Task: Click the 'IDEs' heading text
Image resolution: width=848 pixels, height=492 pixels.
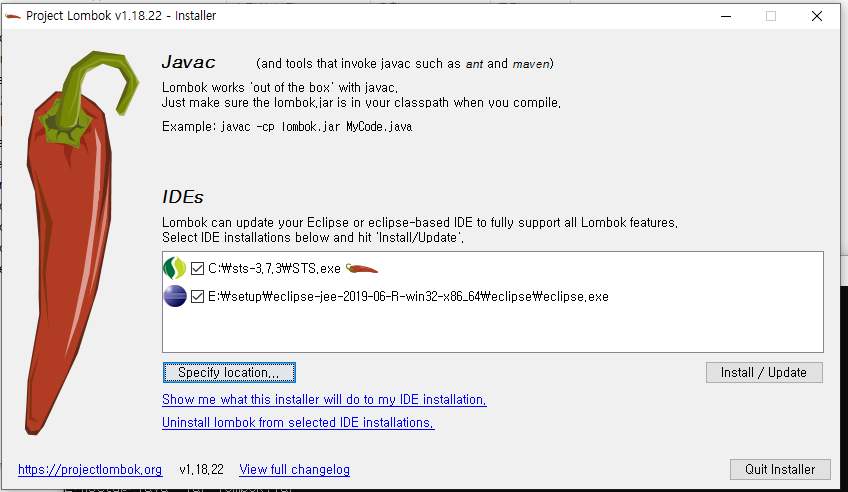Action: tap(183, 197)
